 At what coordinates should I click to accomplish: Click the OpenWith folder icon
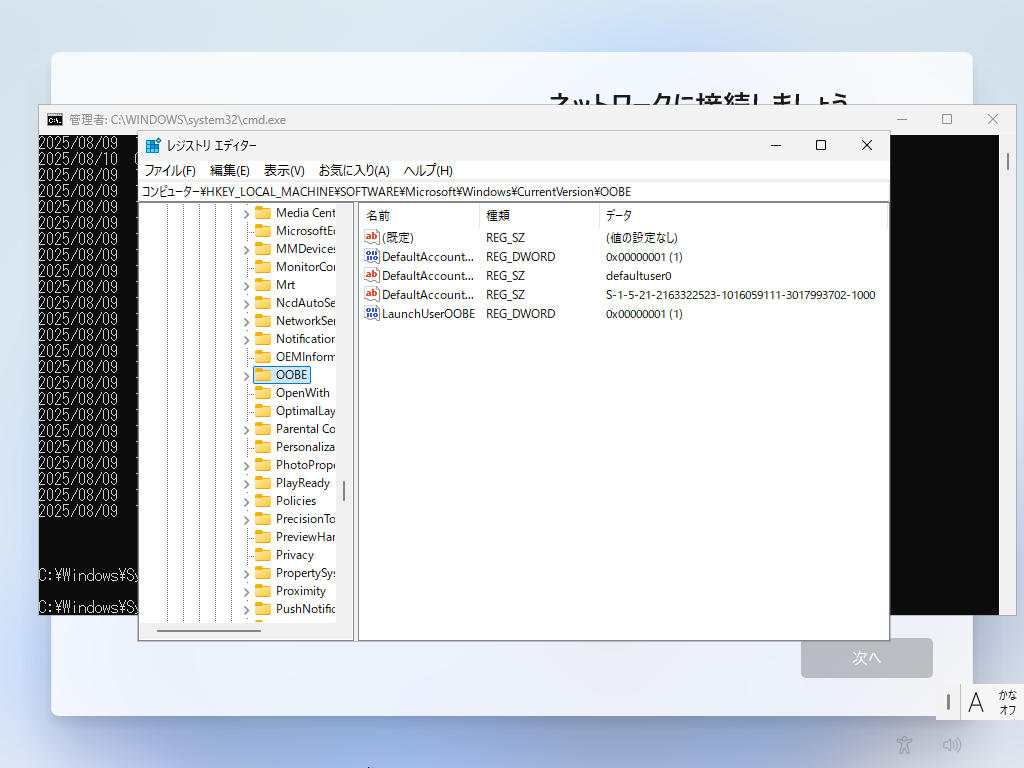263,392
